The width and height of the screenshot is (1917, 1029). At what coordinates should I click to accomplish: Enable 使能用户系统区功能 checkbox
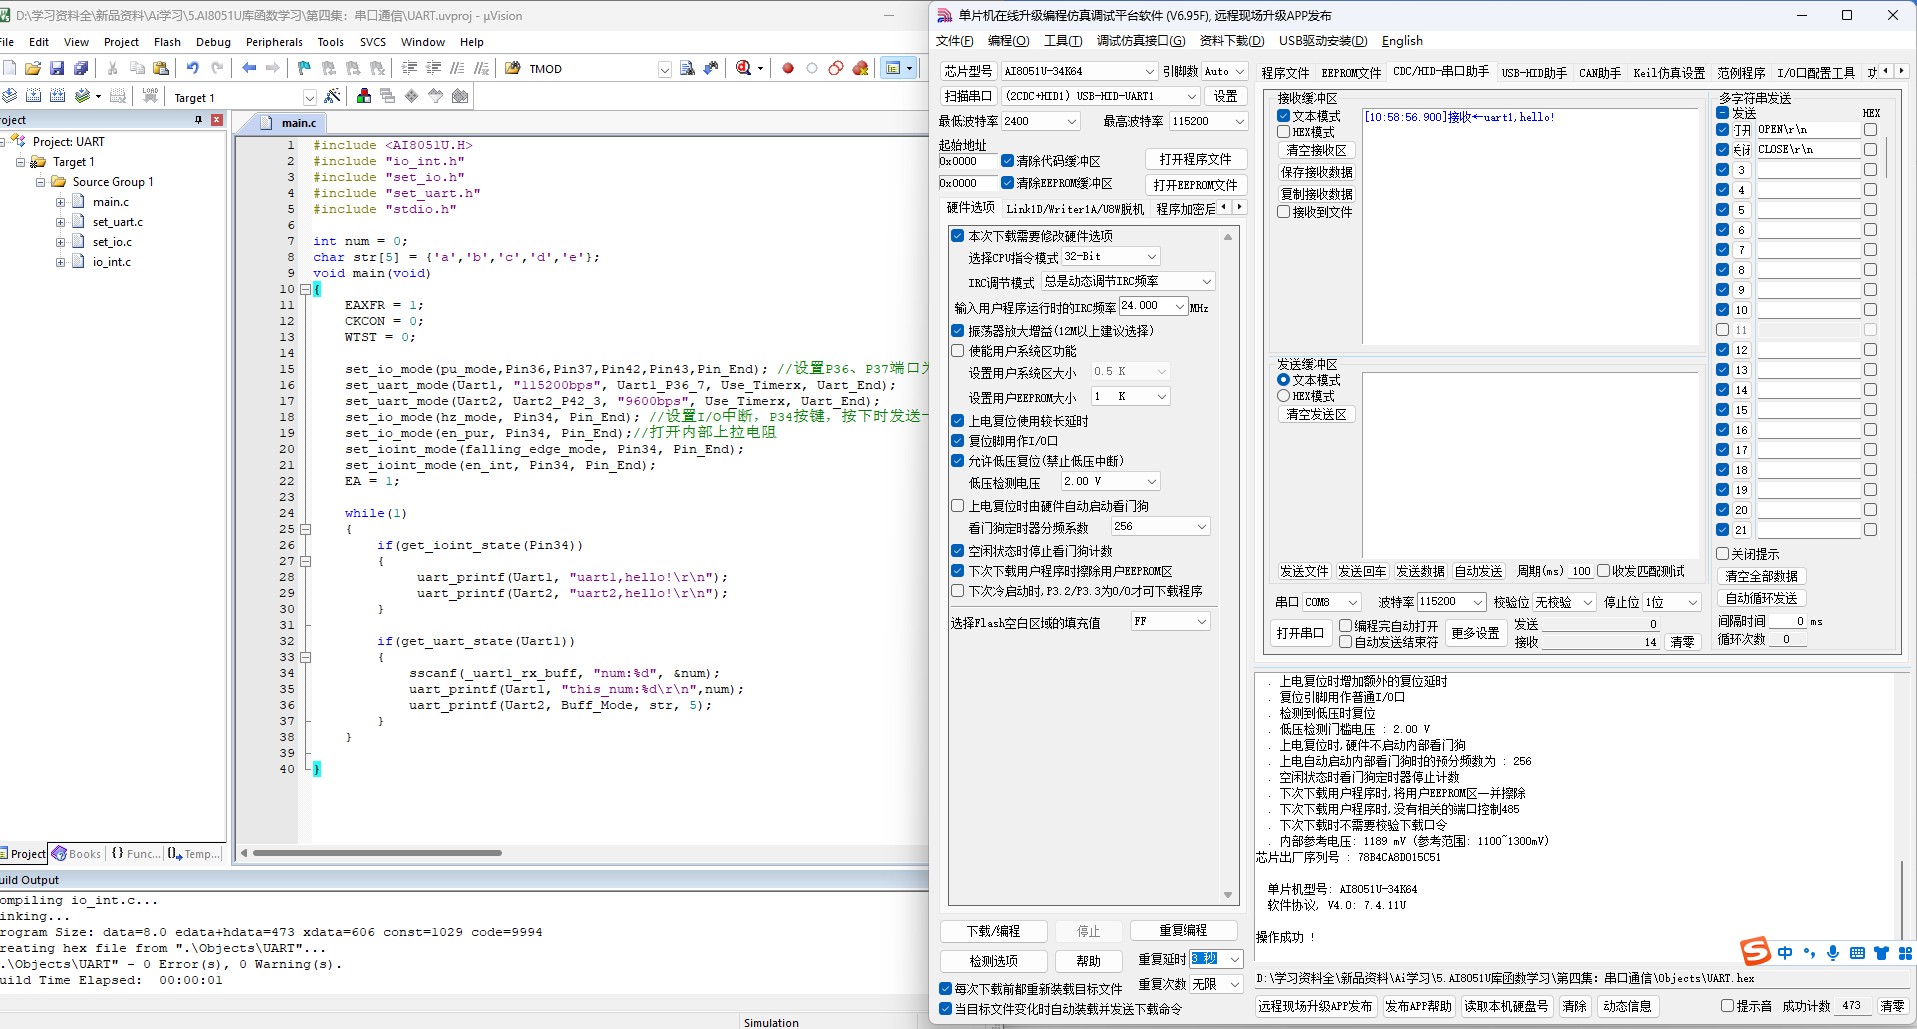958,351
